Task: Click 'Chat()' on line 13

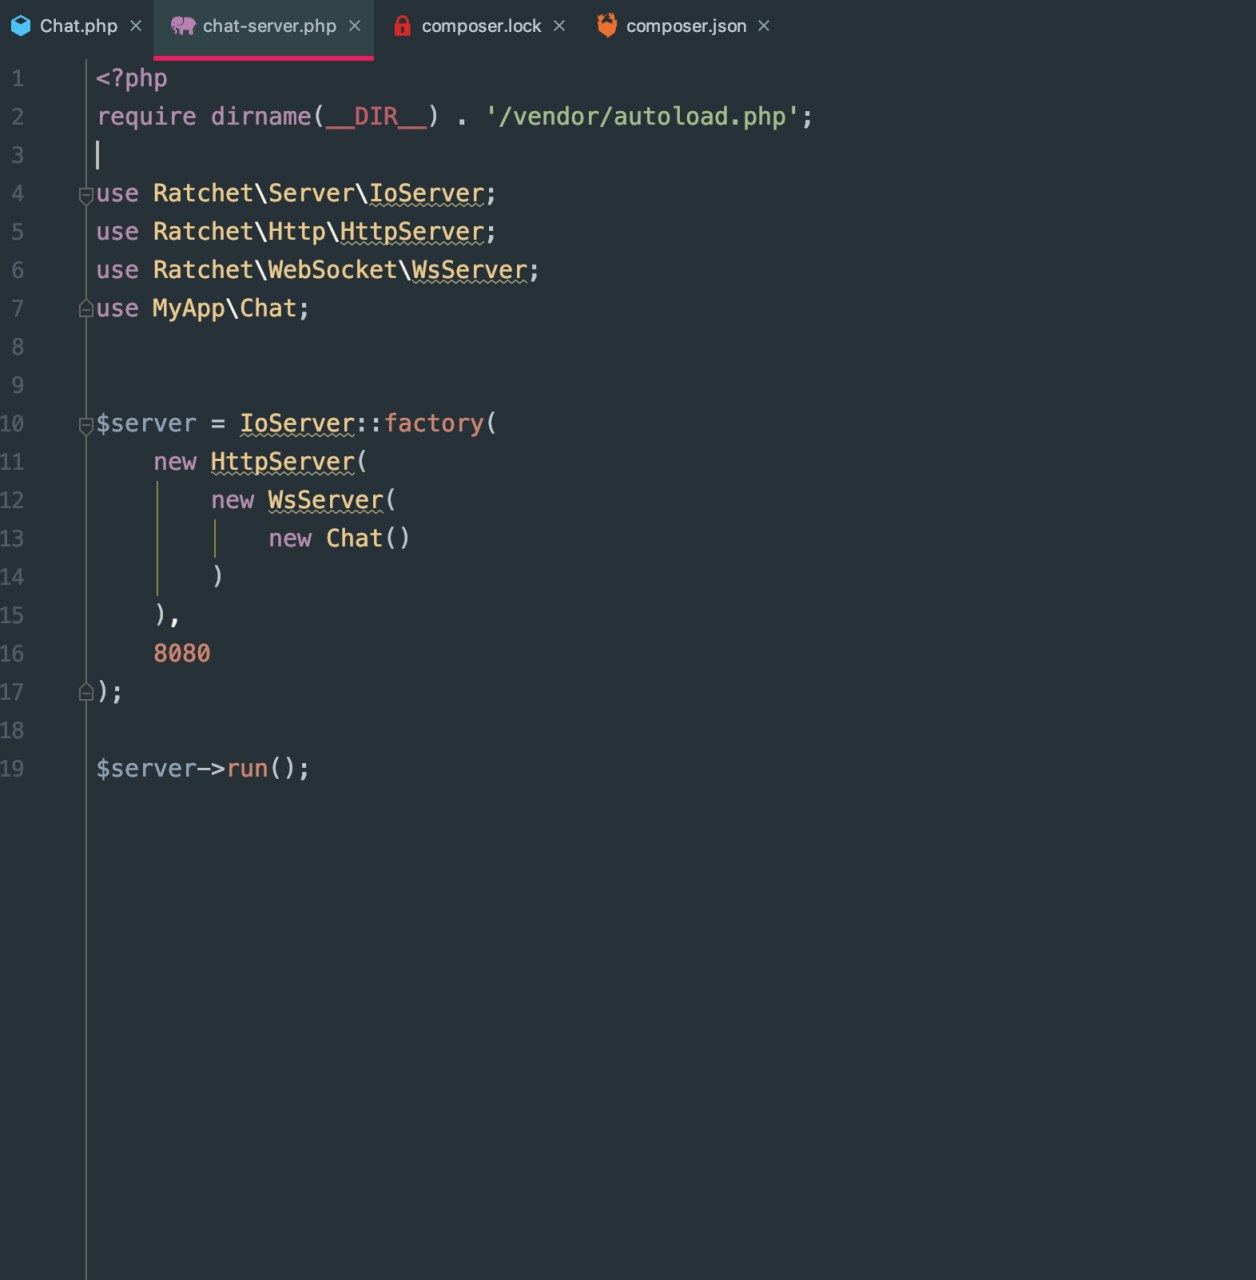Action: click(x=368, y=539)
